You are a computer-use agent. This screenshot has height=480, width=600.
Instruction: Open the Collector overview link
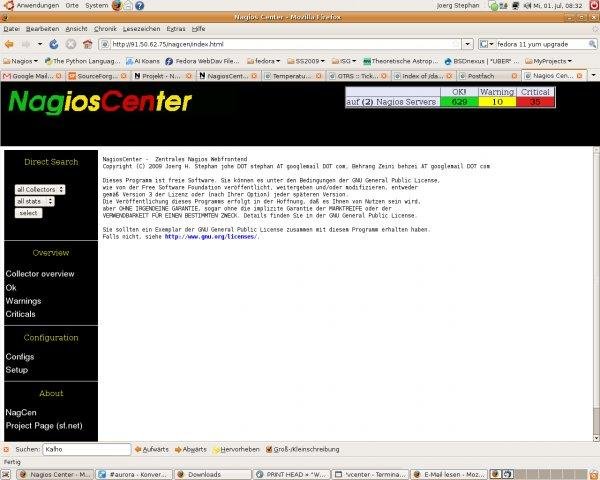coord(40,274)
